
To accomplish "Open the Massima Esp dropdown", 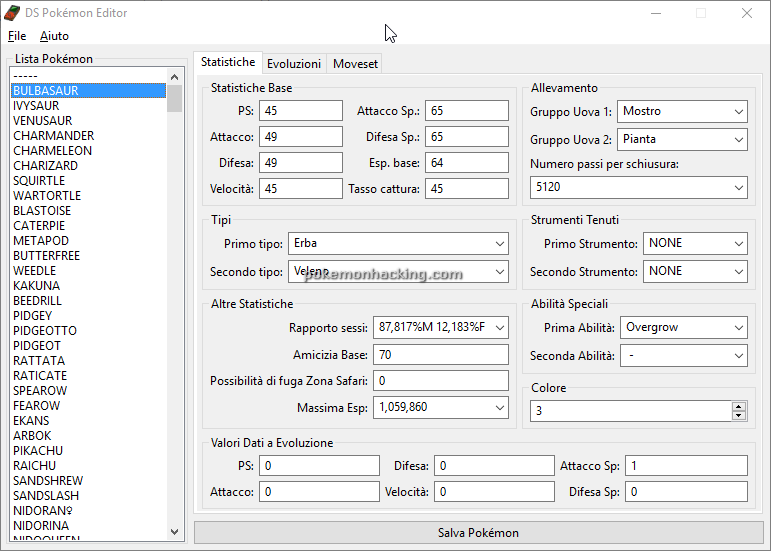I will click(441, 408).
